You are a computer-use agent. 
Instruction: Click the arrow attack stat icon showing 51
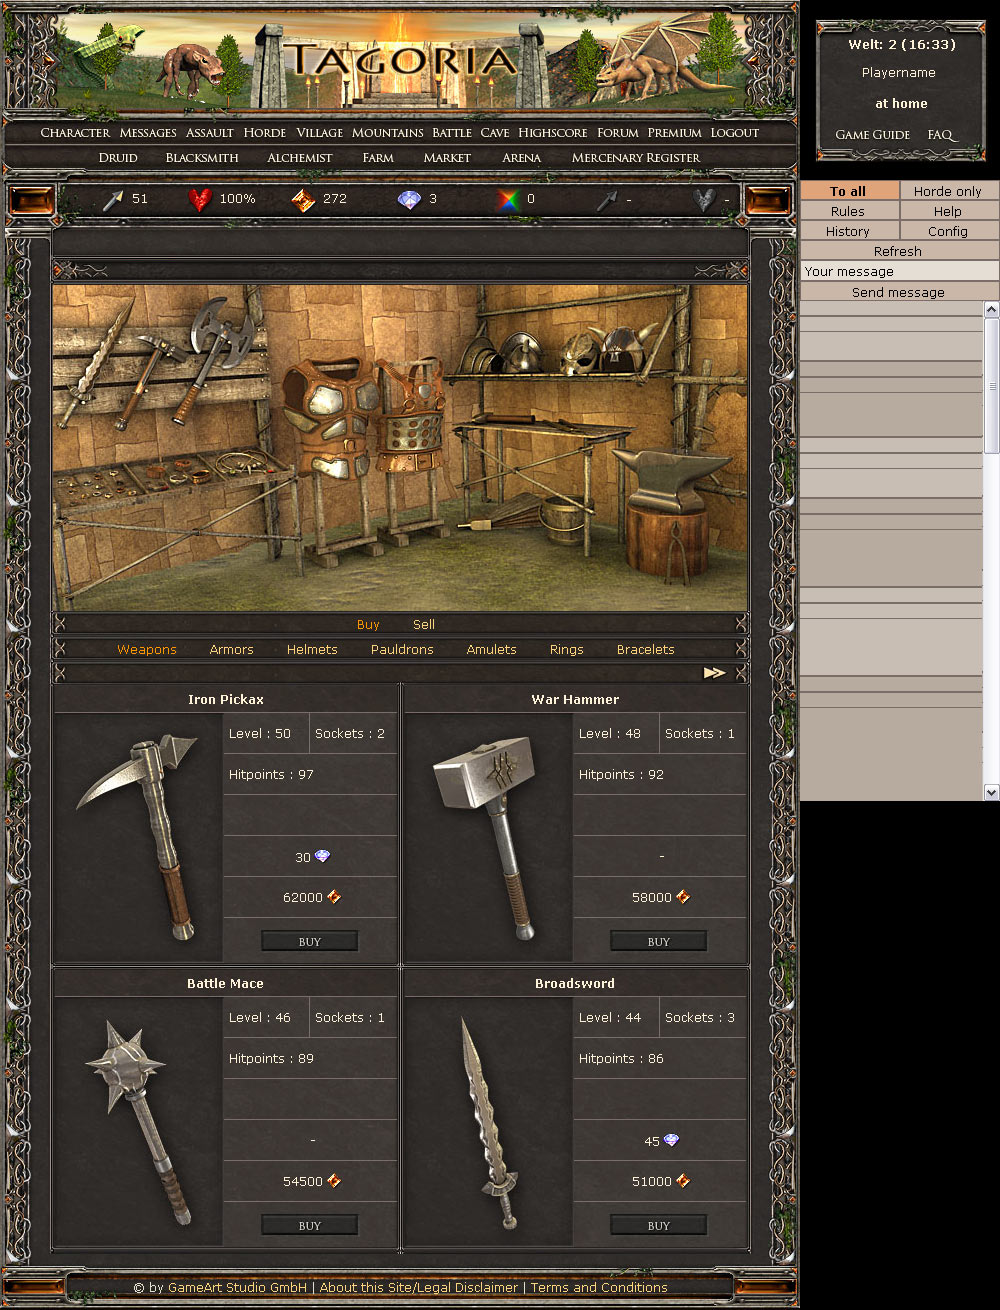tap(113, 200)
